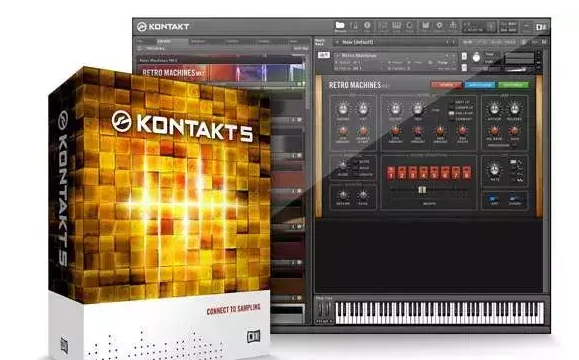579x360 pixels.
Task: Click the blue button on the instrument header
Action: click(480, 85)
